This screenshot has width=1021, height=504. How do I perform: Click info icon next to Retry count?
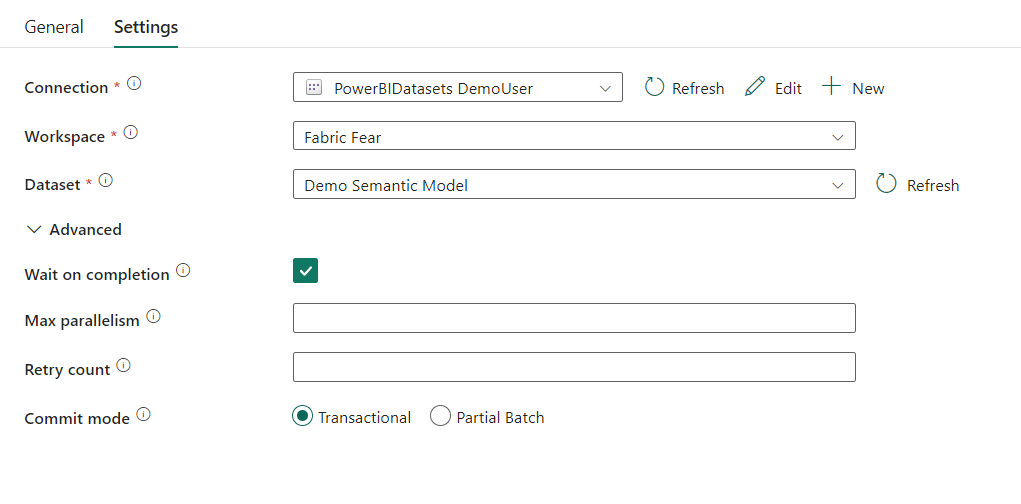(123, 366)
